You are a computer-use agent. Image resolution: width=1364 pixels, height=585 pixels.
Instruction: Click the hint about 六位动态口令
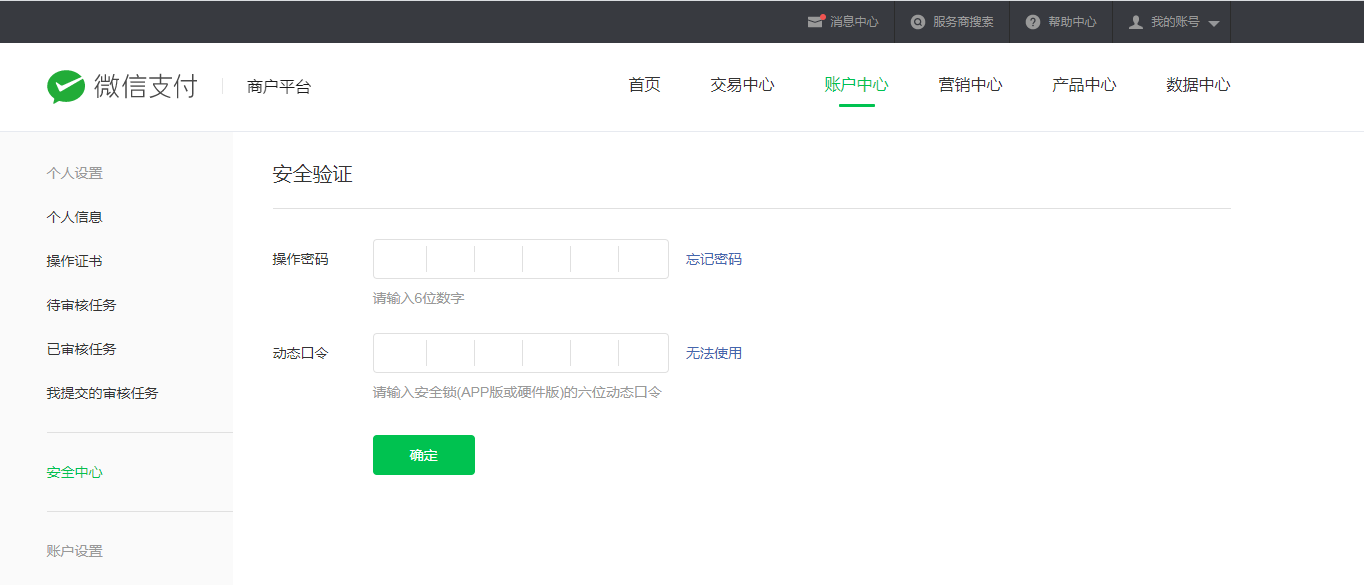517,392
